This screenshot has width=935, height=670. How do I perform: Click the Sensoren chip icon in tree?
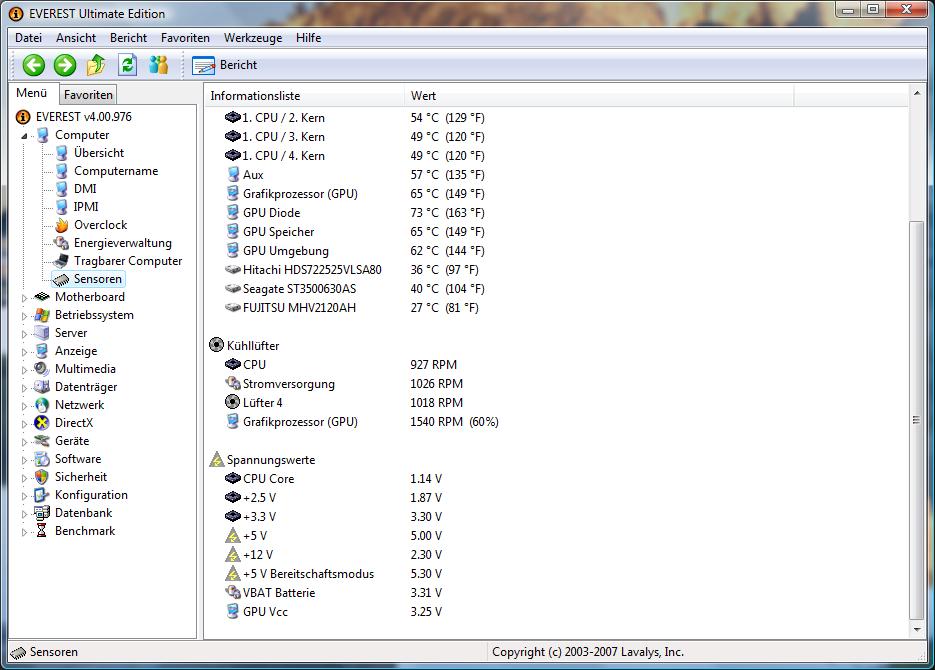(61, 279)
